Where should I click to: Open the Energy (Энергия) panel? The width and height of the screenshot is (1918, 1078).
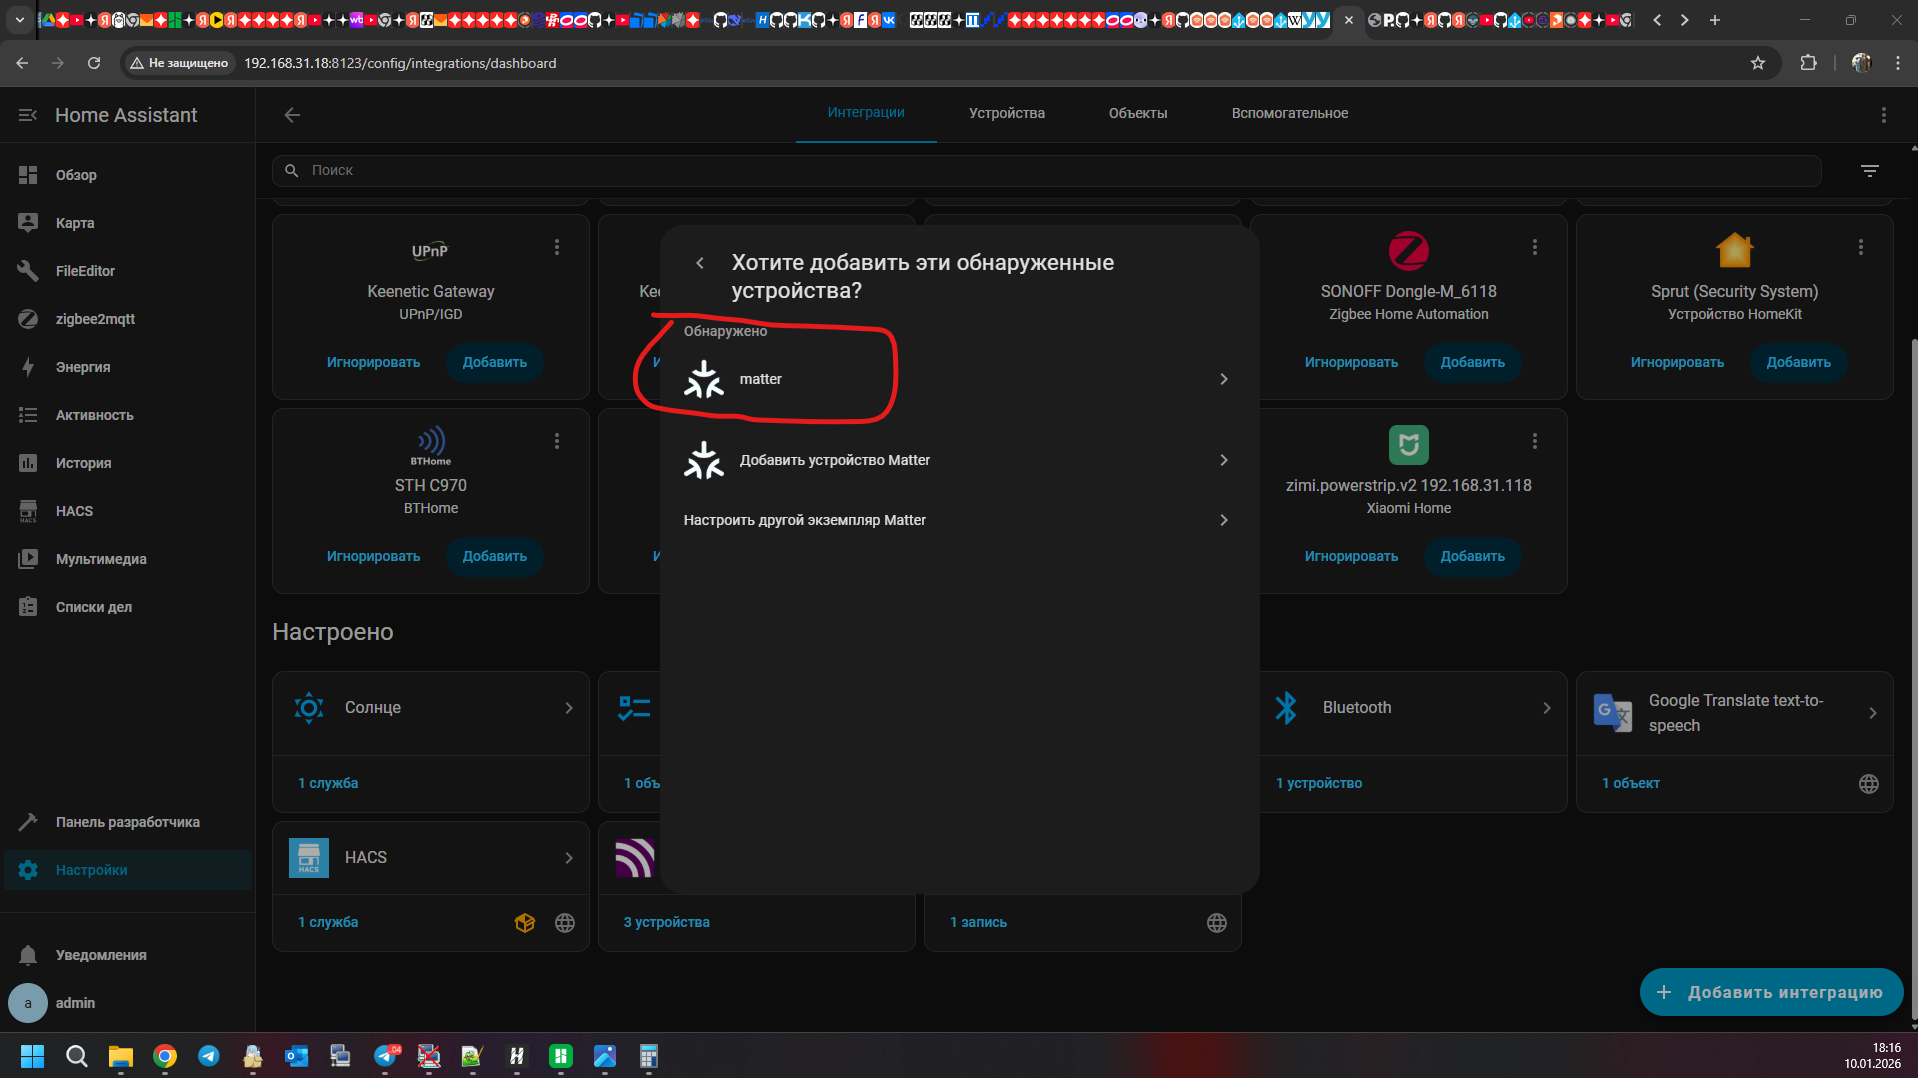click(83, 367)
